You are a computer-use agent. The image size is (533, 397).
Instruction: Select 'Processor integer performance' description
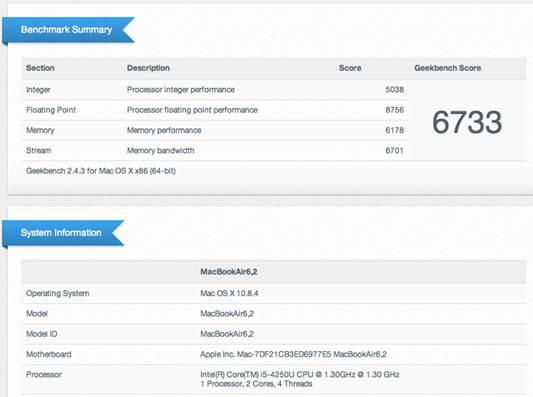coord(181,90)
